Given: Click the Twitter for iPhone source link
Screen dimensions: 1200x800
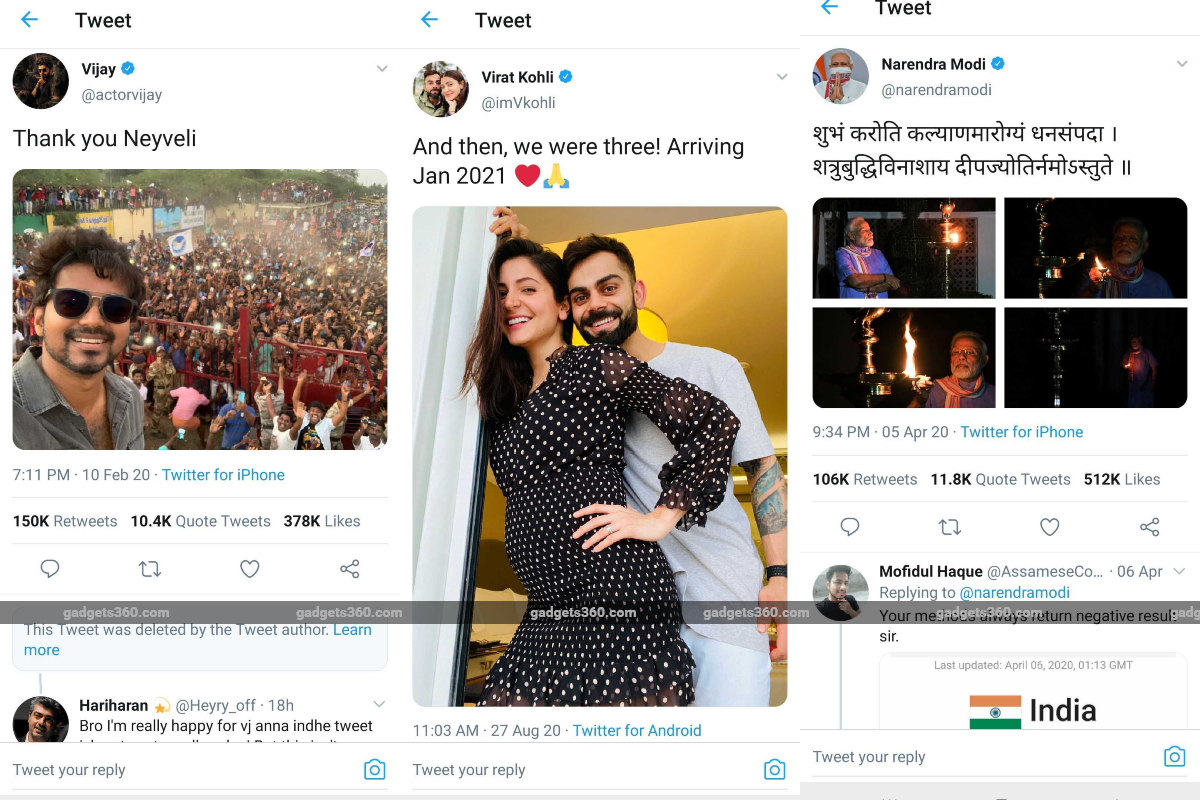Looking at the screenshot, I should [x=223, y=475].
